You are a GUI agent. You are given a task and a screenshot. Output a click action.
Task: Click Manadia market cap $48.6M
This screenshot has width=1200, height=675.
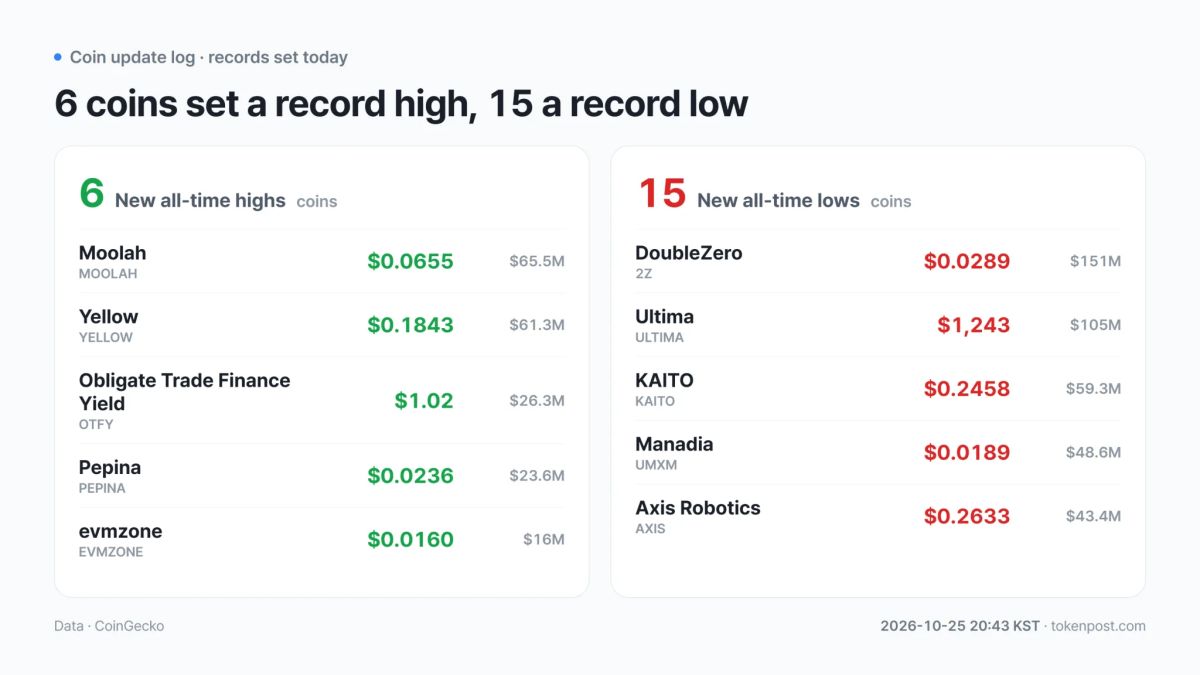1093,453
